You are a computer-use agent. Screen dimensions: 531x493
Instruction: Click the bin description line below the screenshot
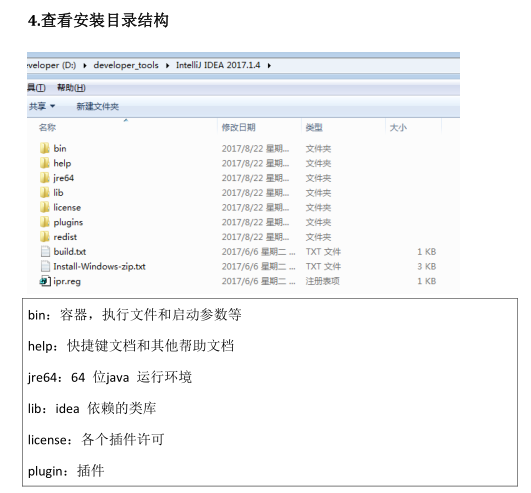coord(135,315)
